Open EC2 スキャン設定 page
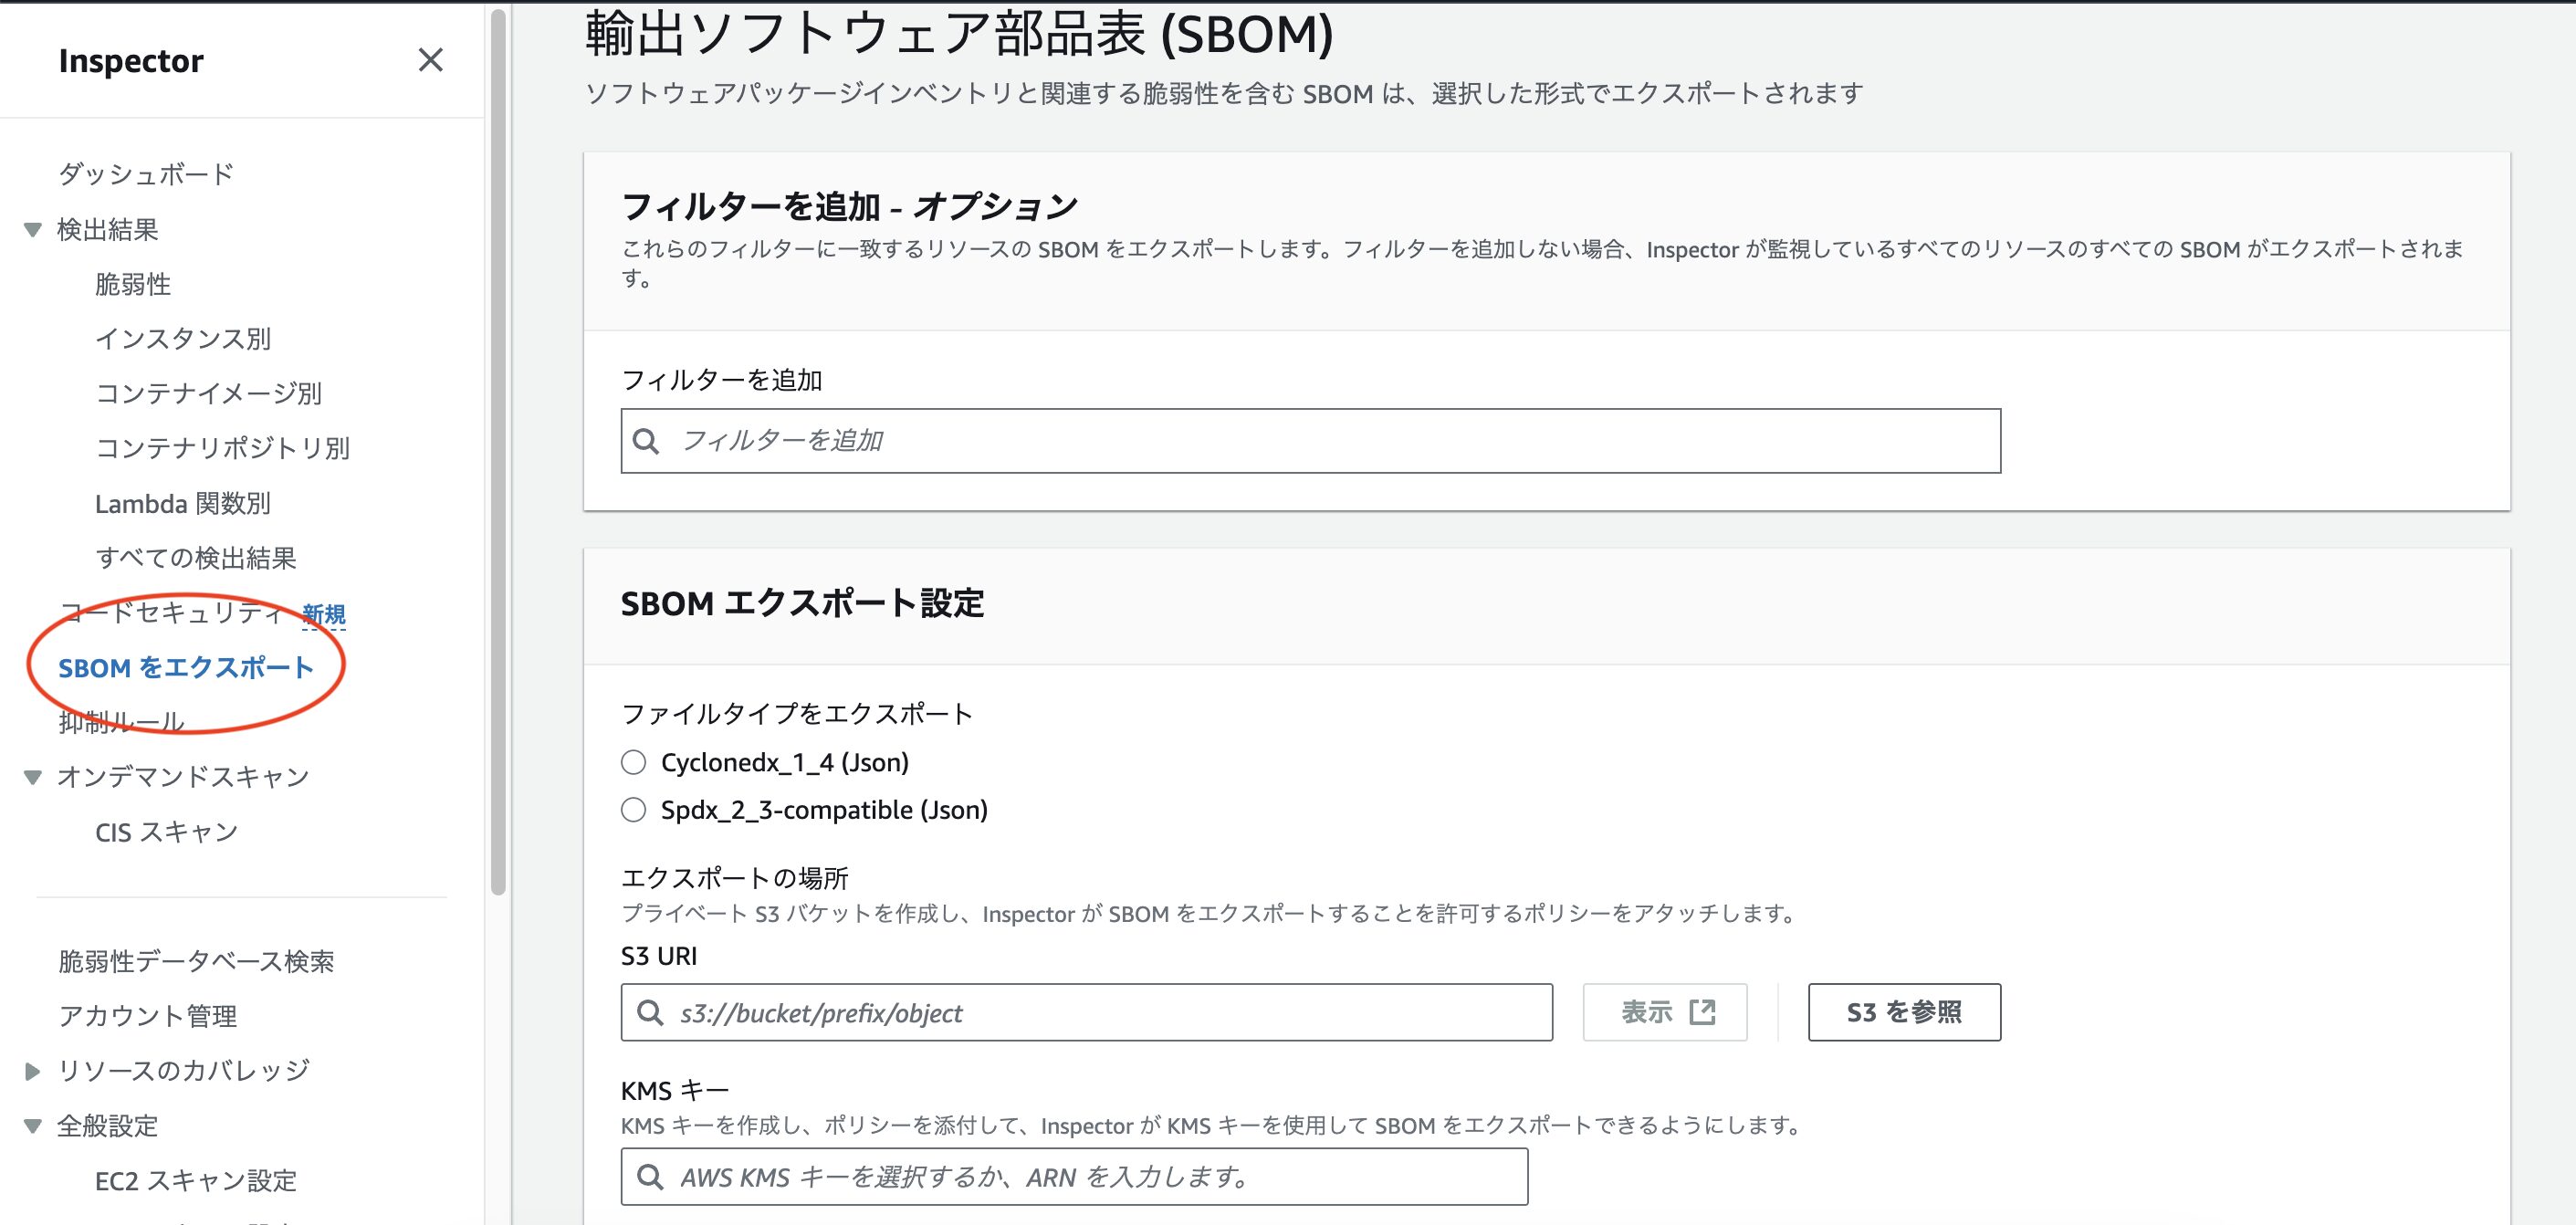 tap(196, 1181)
